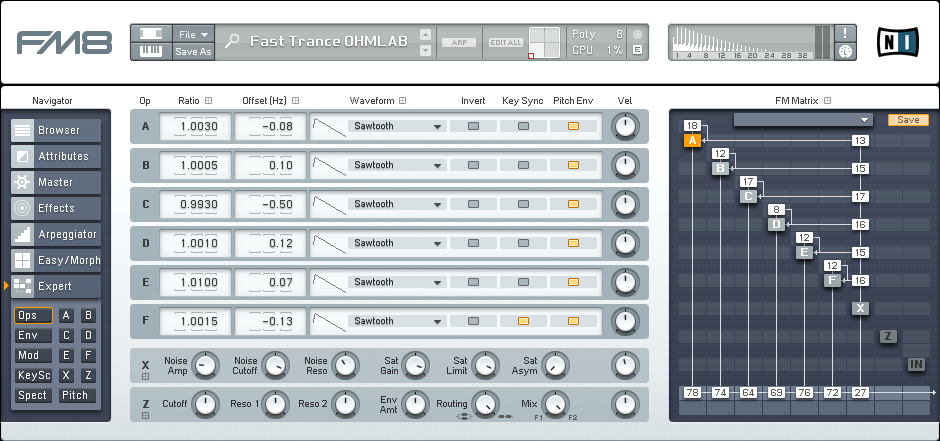The height and width of the screenshot is (441, 940).
Task: Open operator B Sawtooth waveform dropdown
Action: [397, 165]
